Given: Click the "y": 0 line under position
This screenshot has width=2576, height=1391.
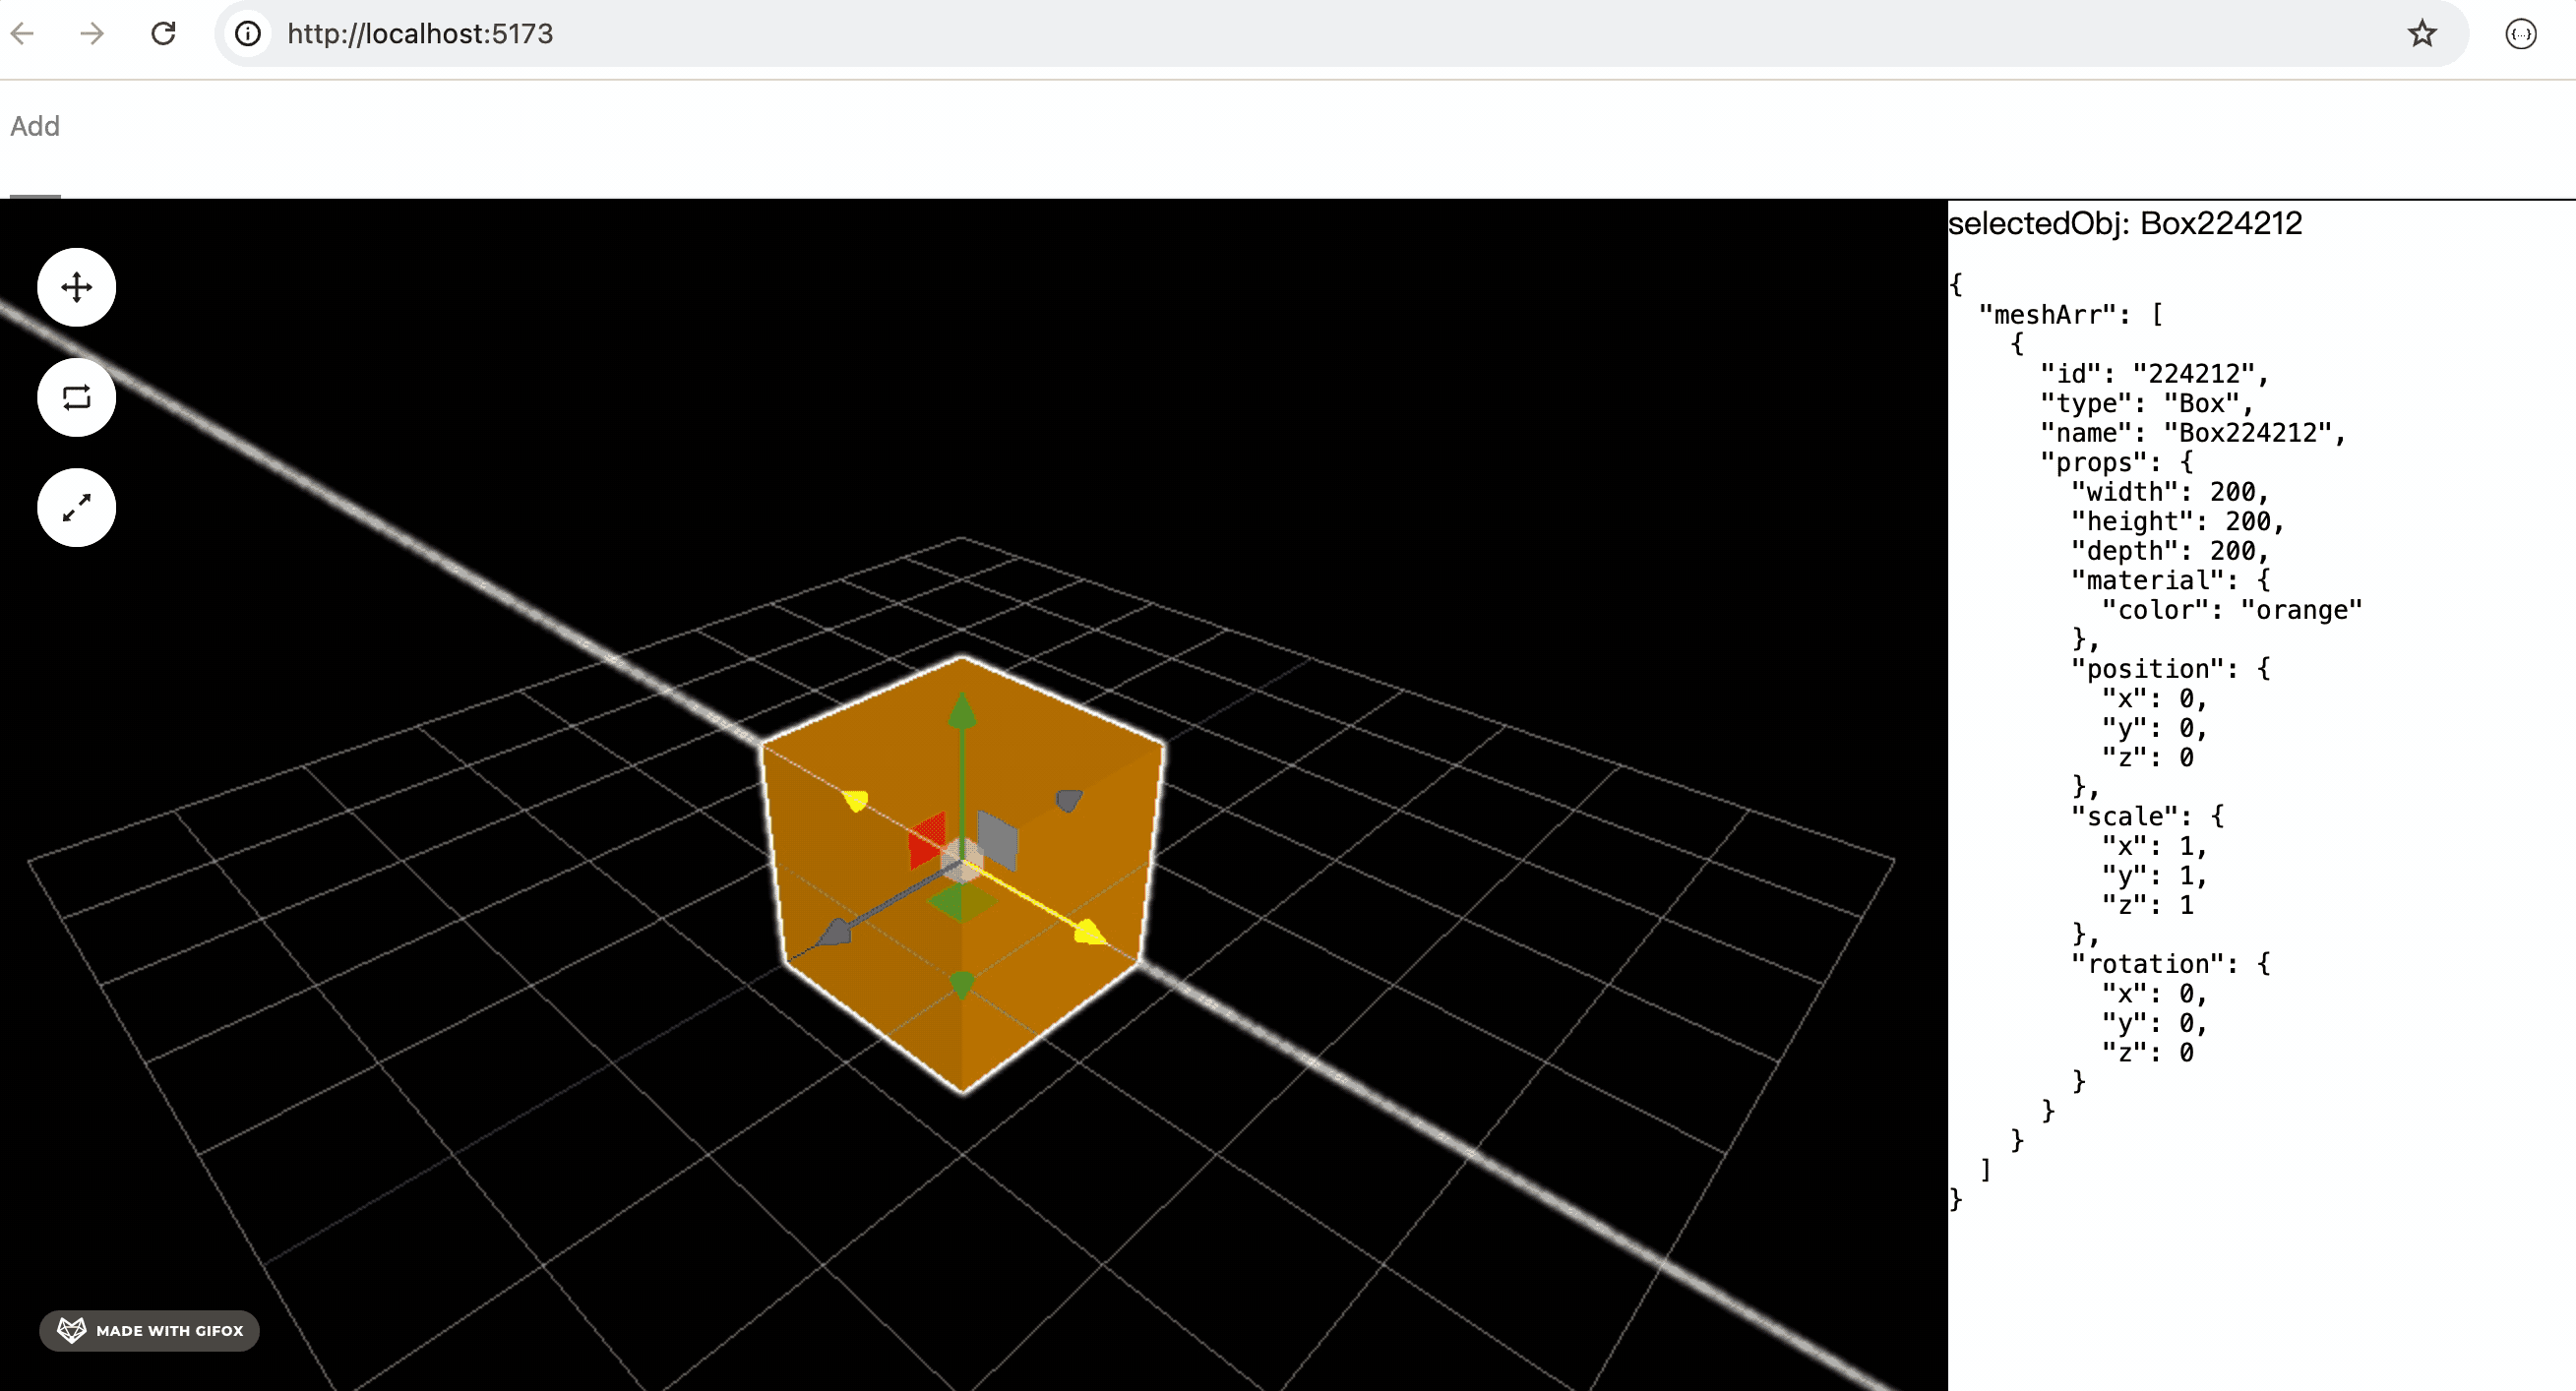Looking at the screenshot, I should 2153,728.
